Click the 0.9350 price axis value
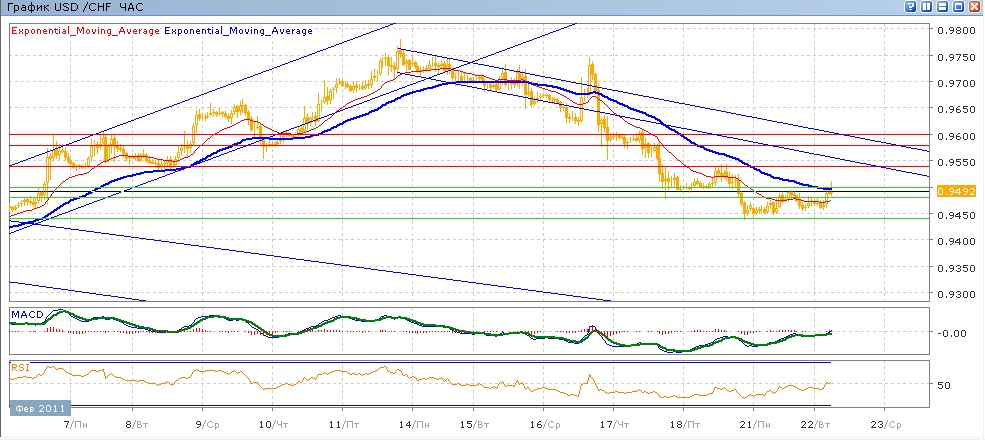 [x=954, y=268]
